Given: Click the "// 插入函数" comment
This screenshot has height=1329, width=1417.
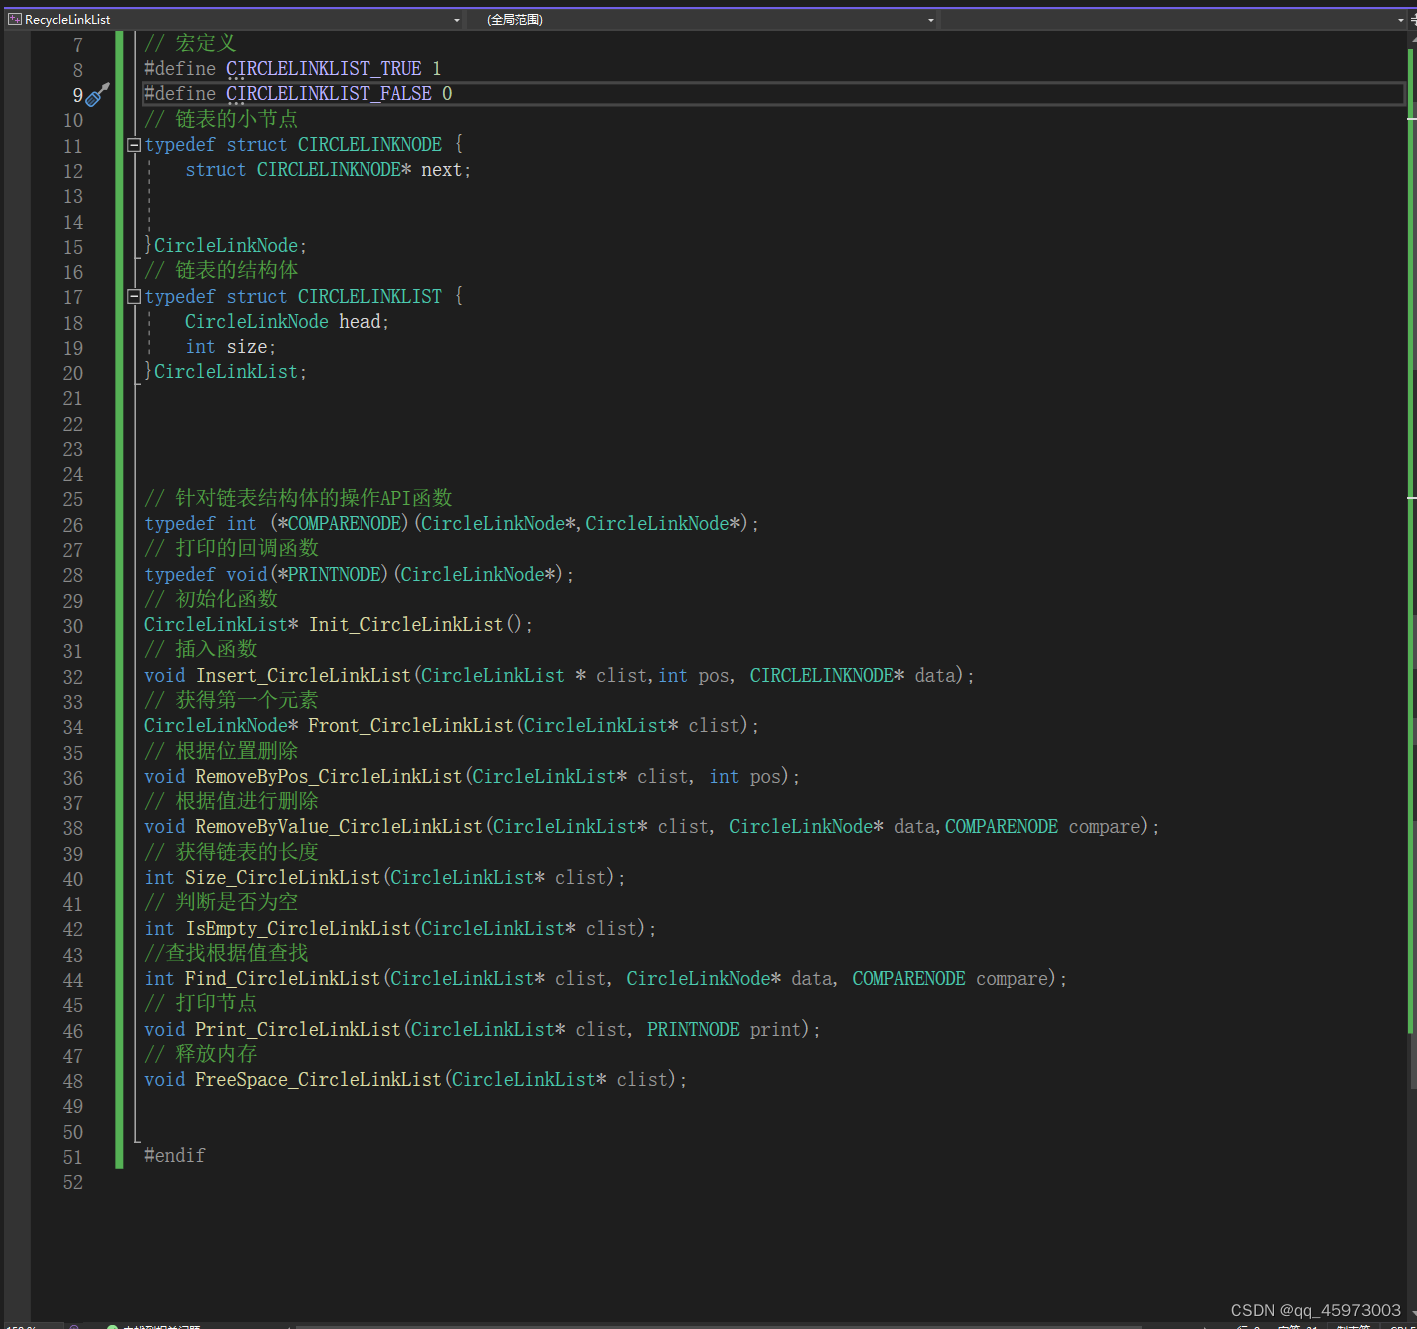Looking at the screenshot, I should 201,649.
